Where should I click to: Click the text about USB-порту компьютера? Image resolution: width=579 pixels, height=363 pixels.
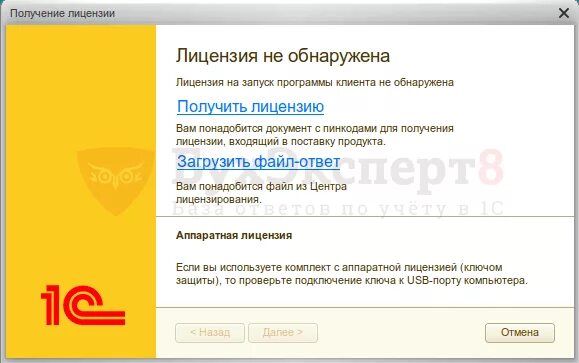click(x=352, y=274)
